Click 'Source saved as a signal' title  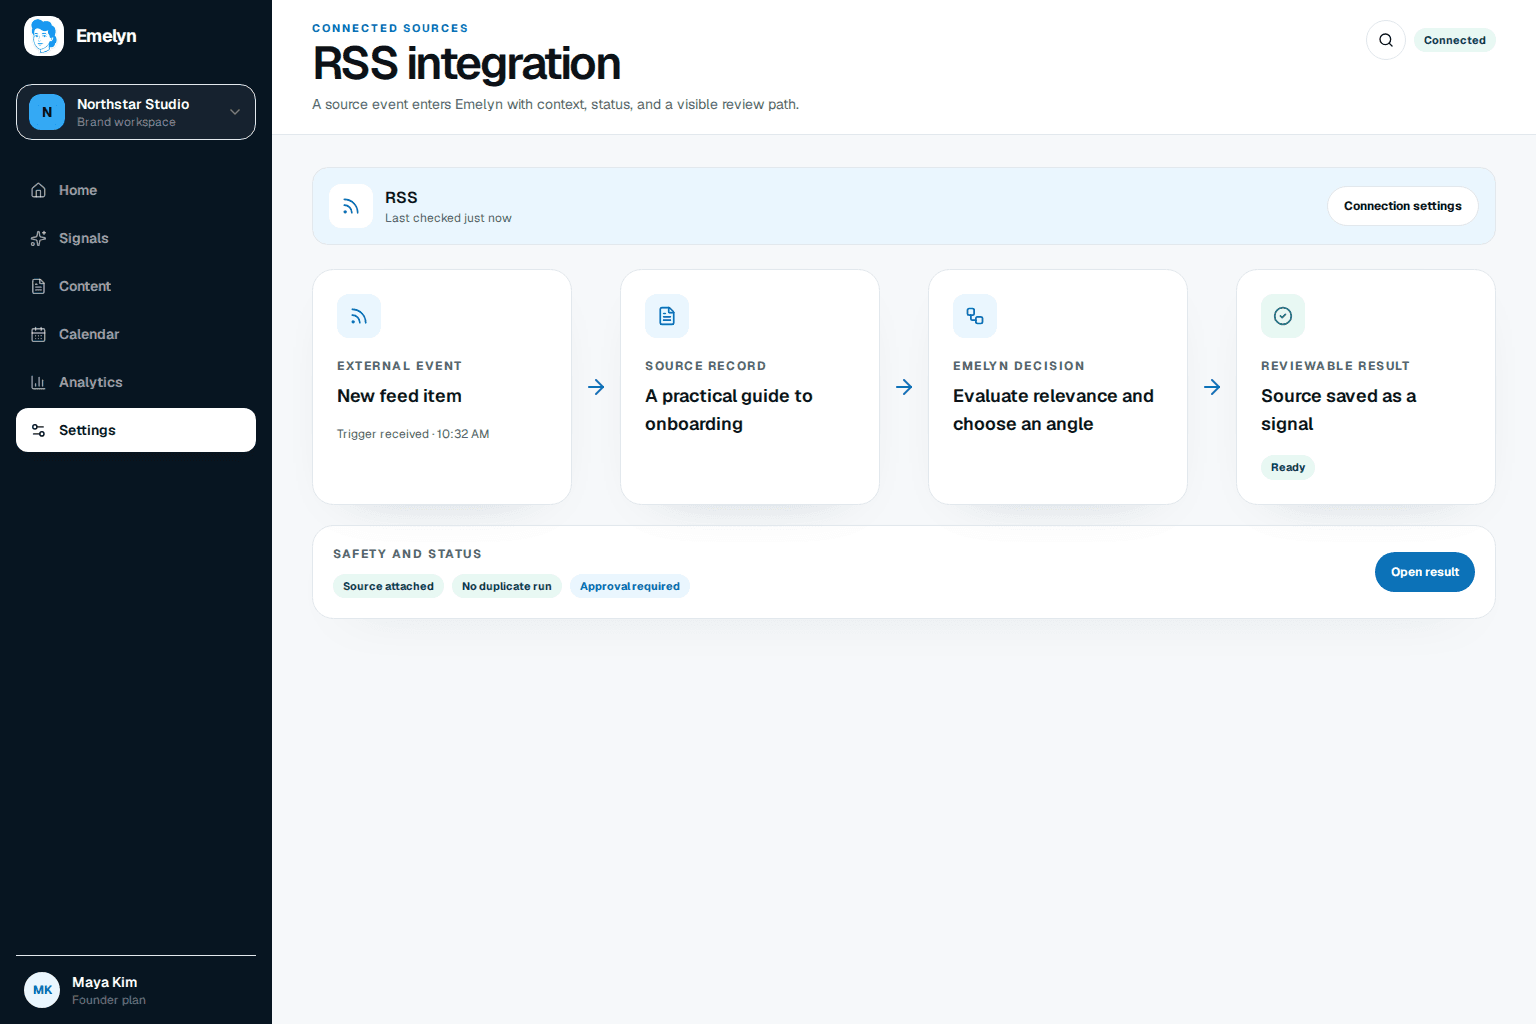[x=1339, y=410]
